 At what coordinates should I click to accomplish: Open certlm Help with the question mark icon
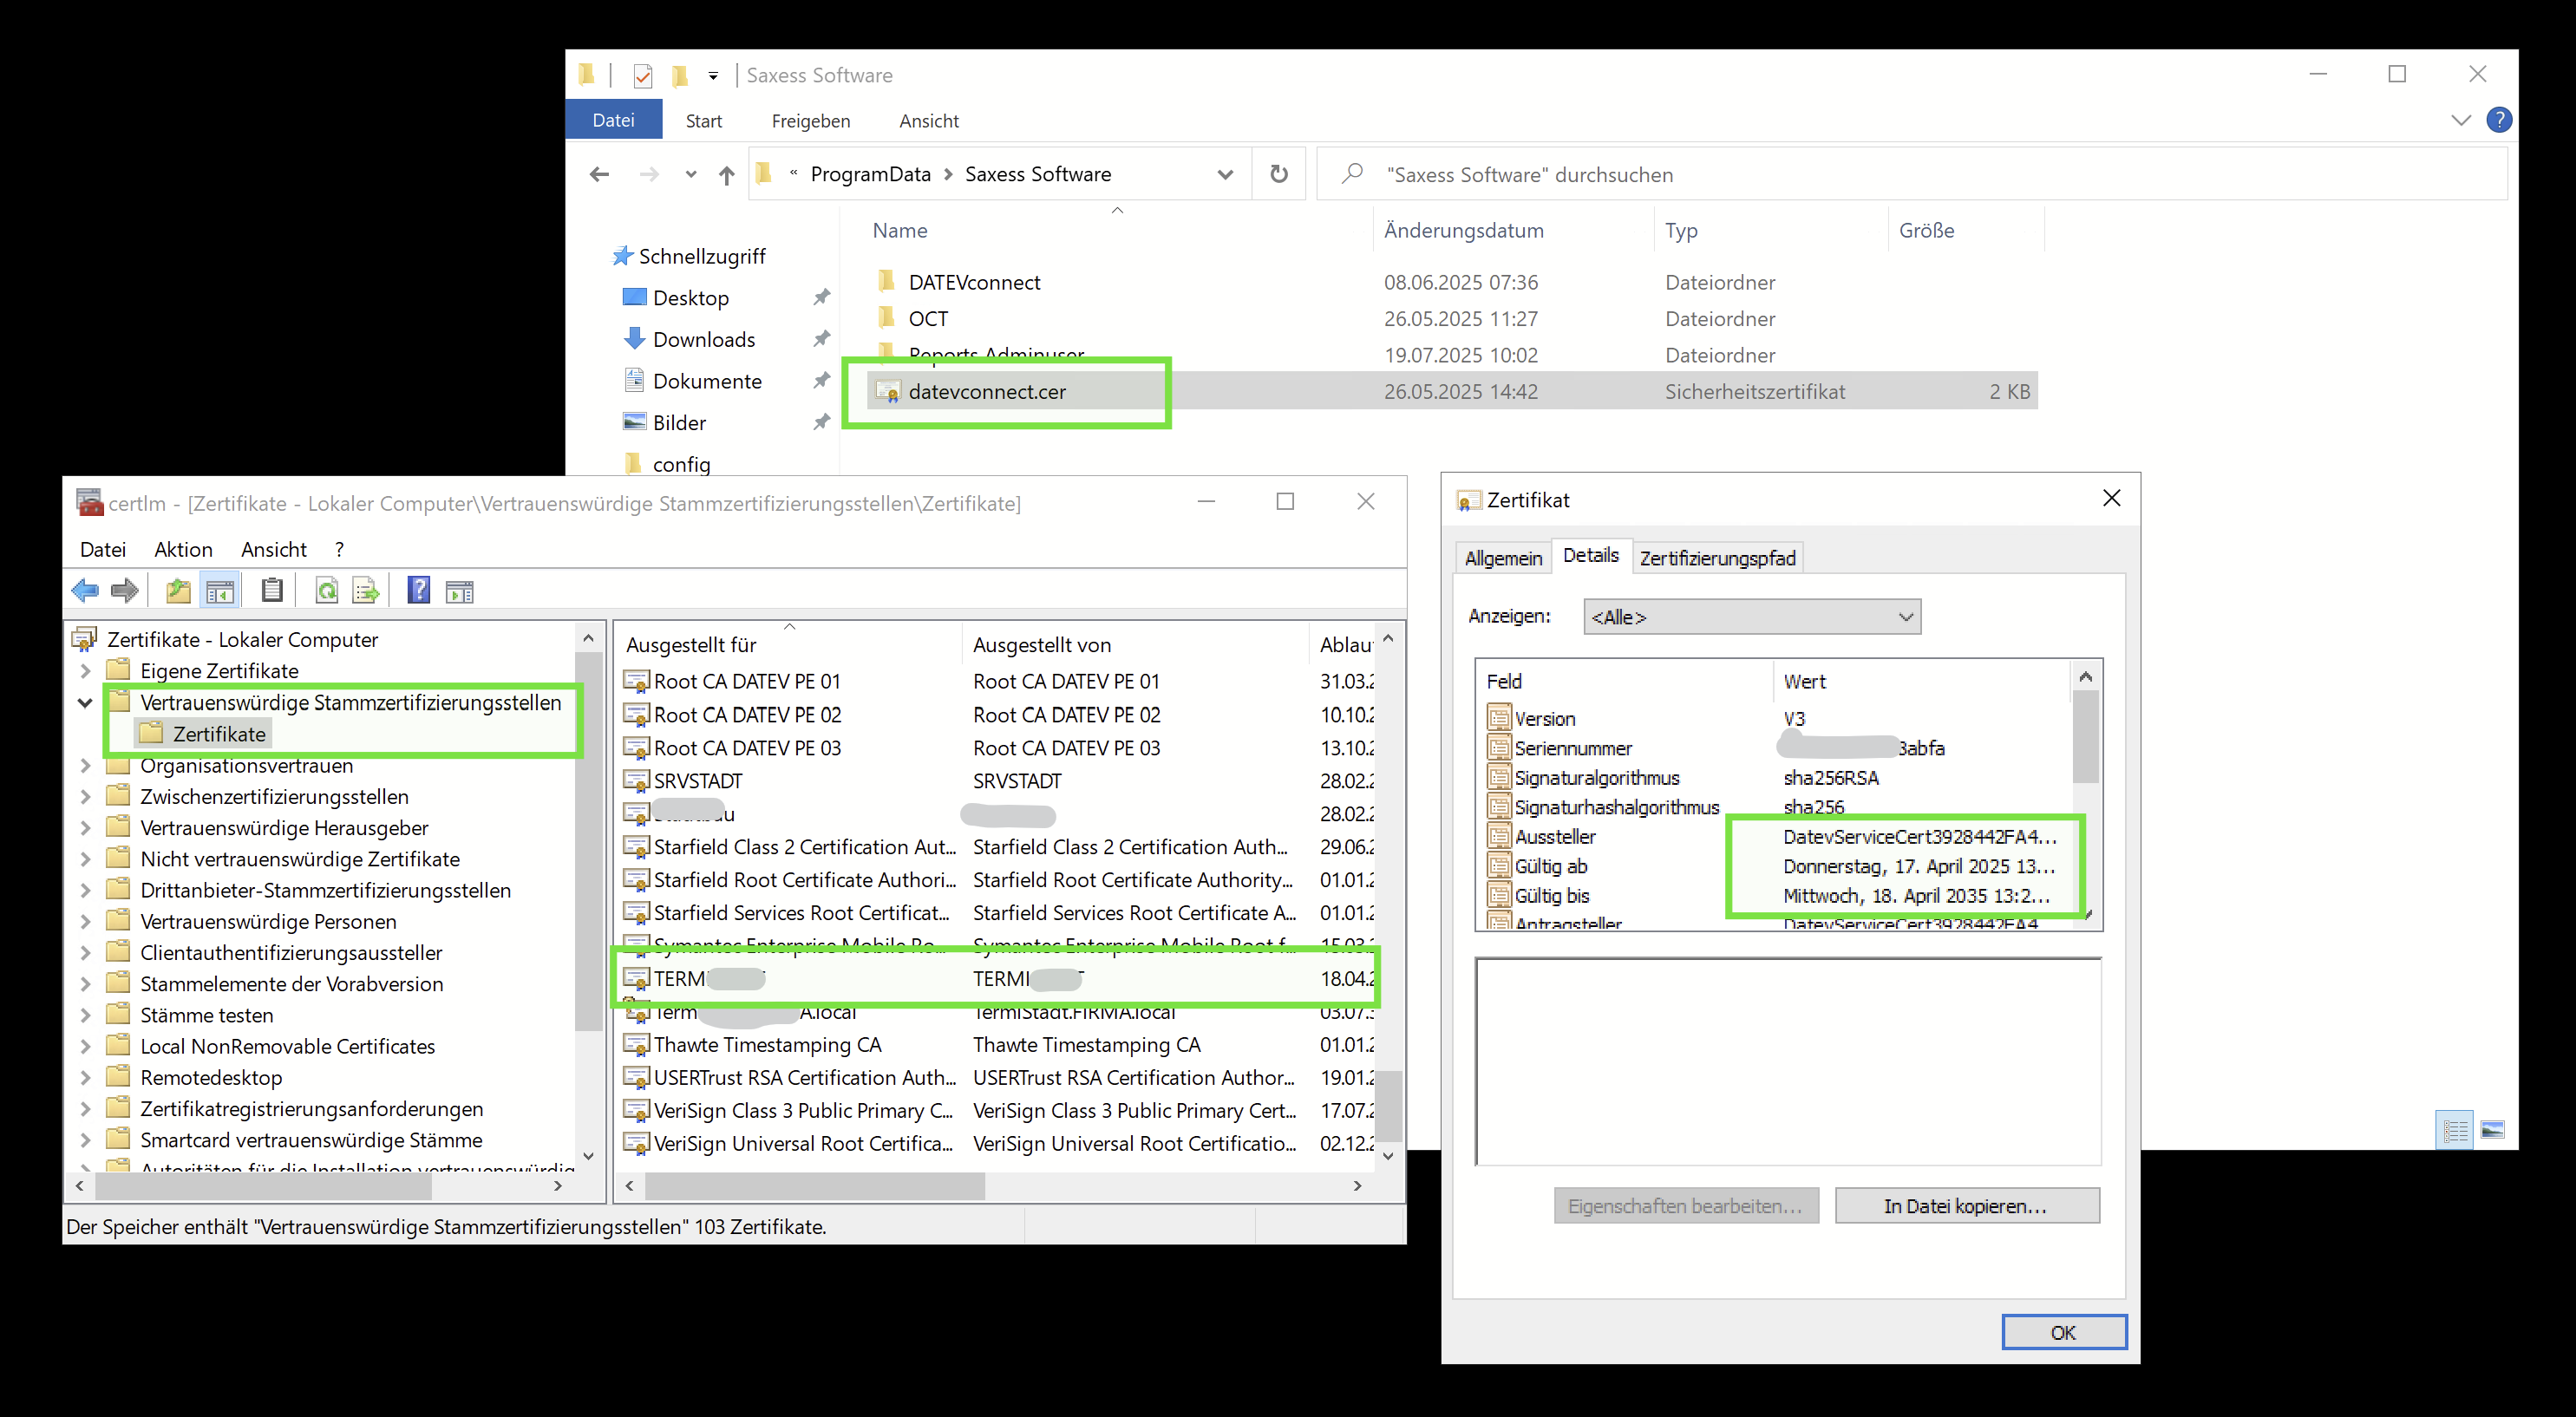pyautogui.click(x=419, y=591)
